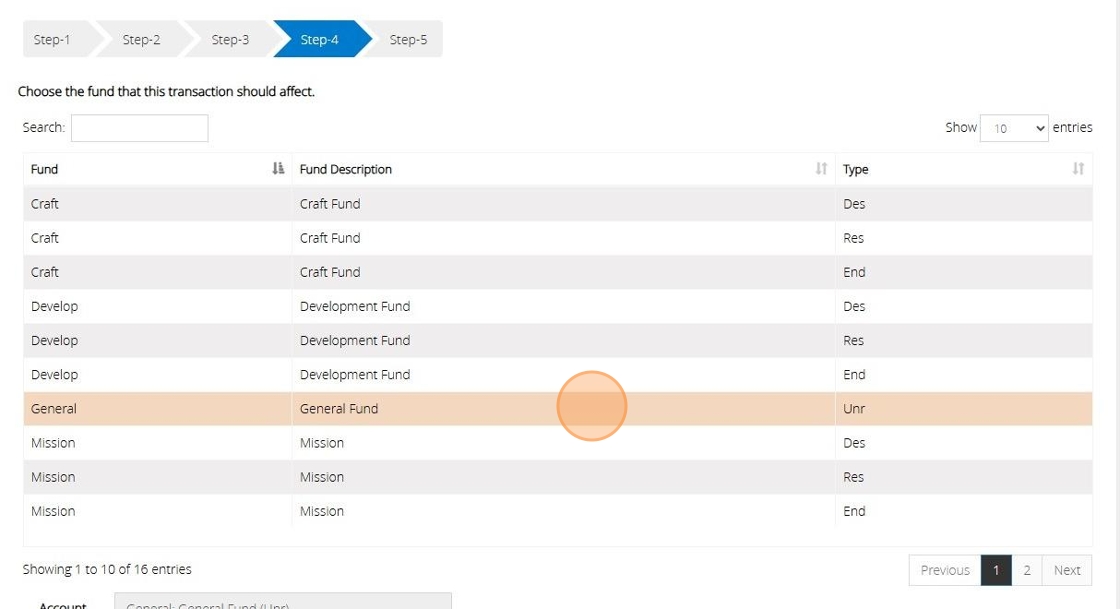Click the Account field below table

[x=282, y=602]
